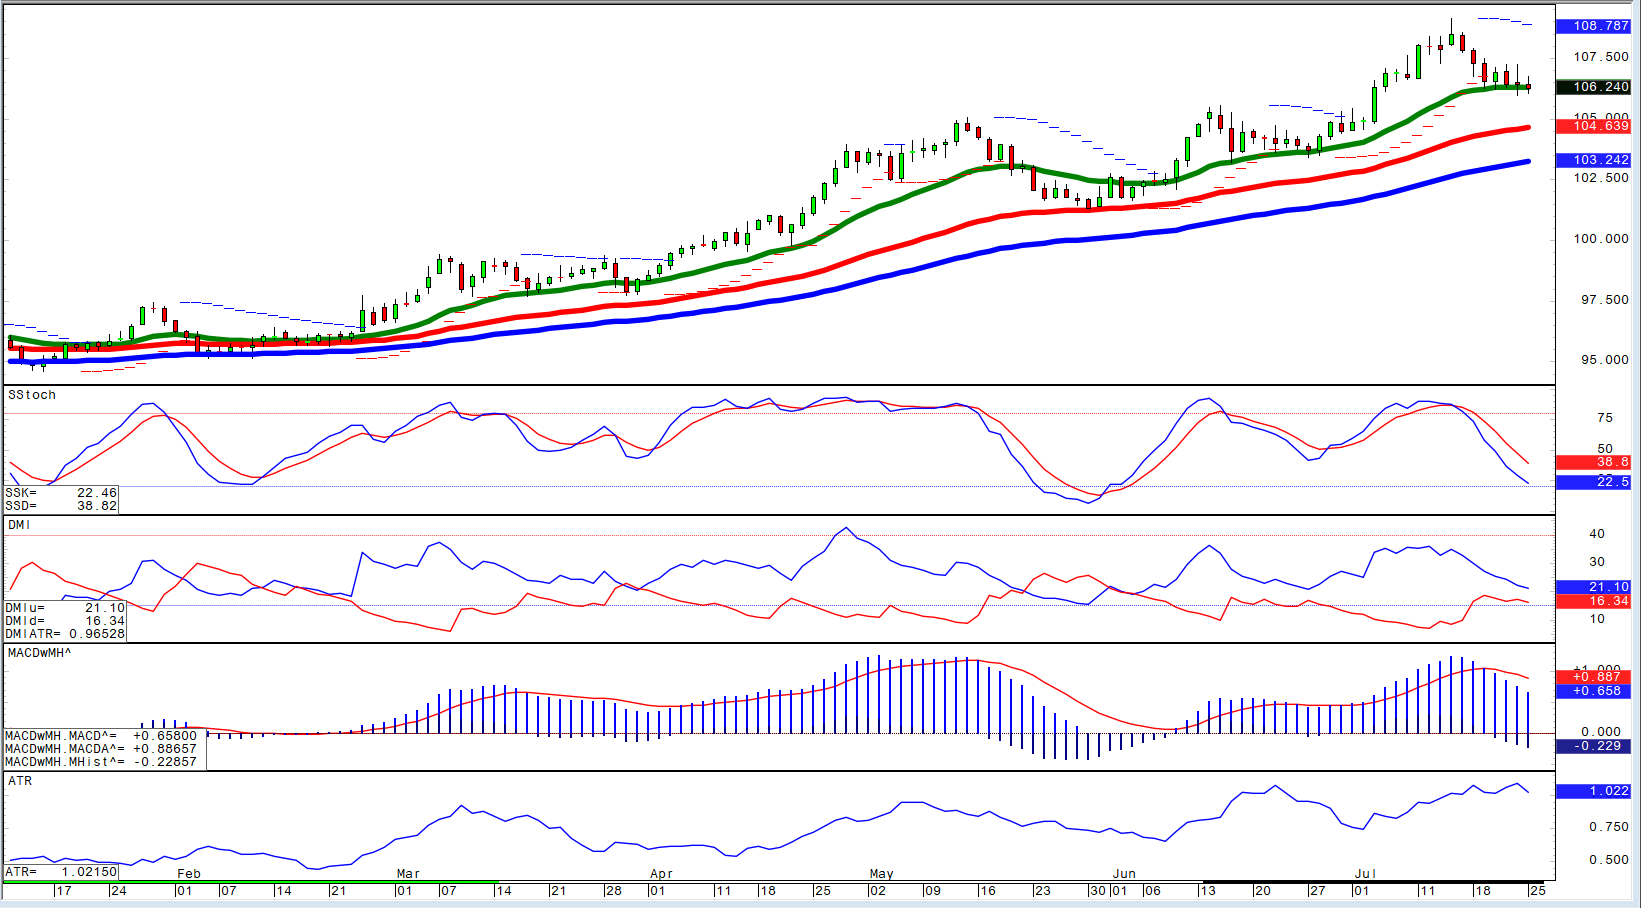Select the current price label 106.240

(1594, 87)
